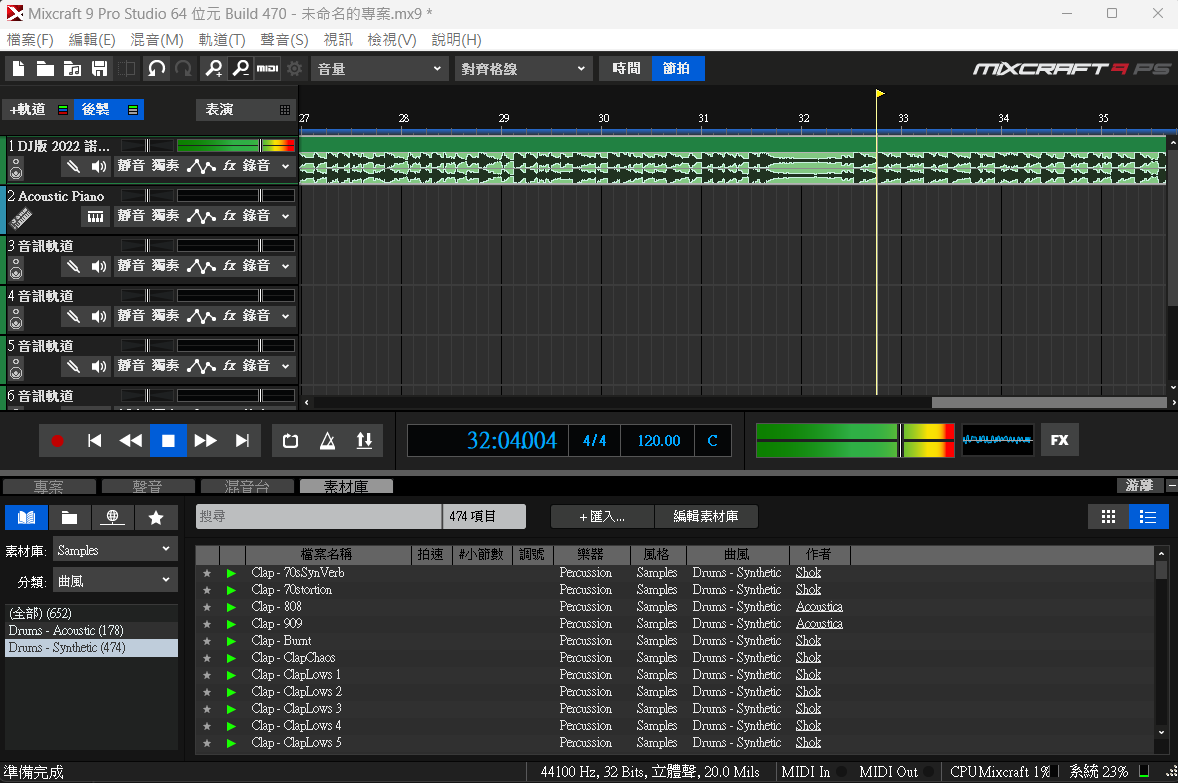This screenshot has width=1178, height=783.
Task: Click the Zoom In magnifier icon
Action: tap(213, 69)
